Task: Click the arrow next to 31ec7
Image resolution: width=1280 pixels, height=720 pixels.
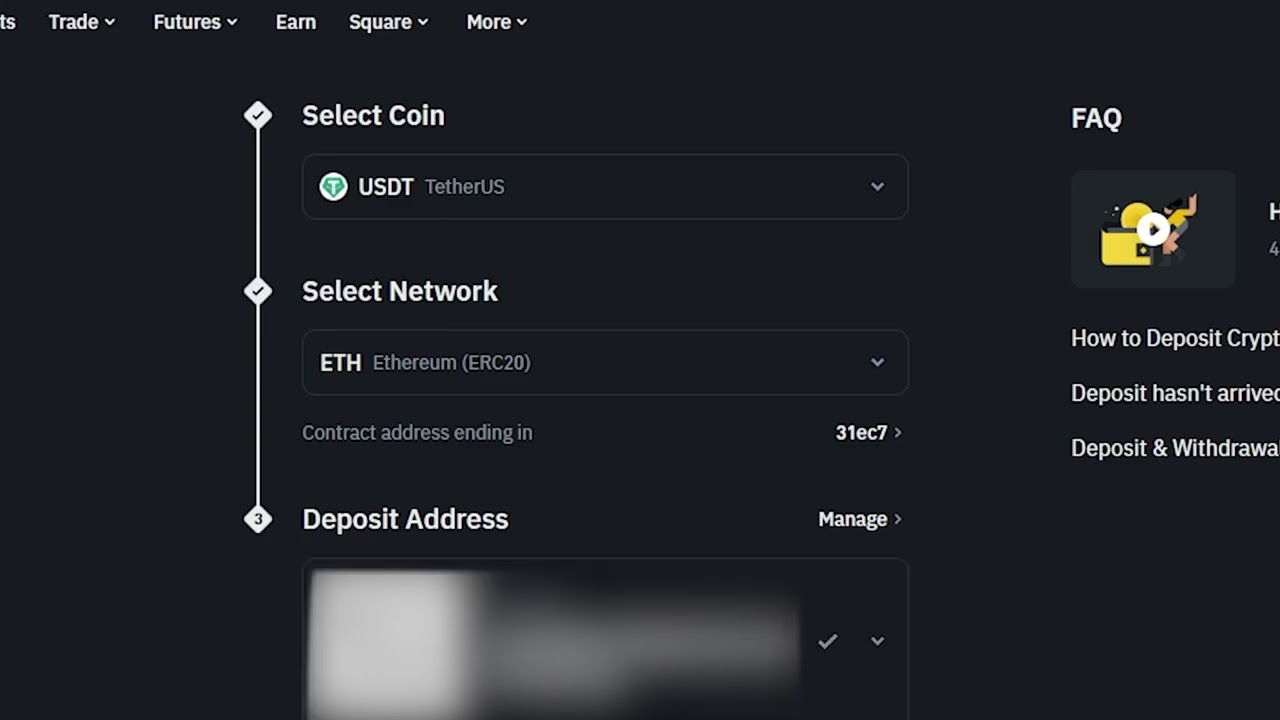Action: tap(898, 433)
